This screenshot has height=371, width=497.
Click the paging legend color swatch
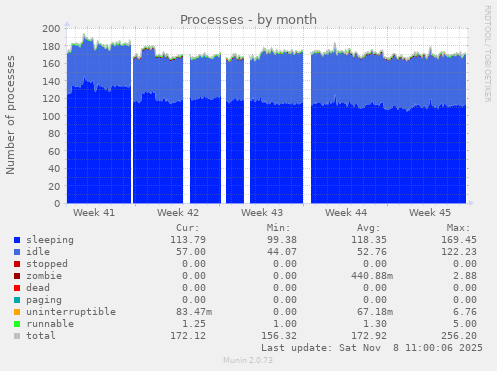point(17,300)
